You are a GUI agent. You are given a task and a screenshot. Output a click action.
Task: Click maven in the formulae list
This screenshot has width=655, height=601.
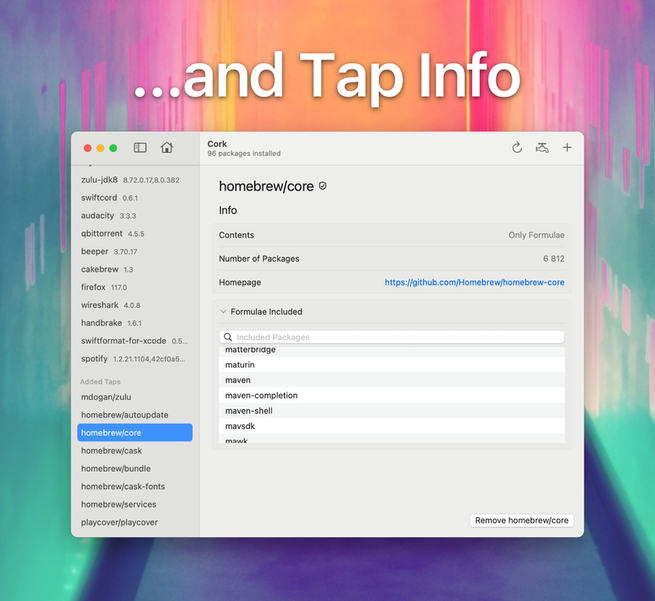point(391,380)
